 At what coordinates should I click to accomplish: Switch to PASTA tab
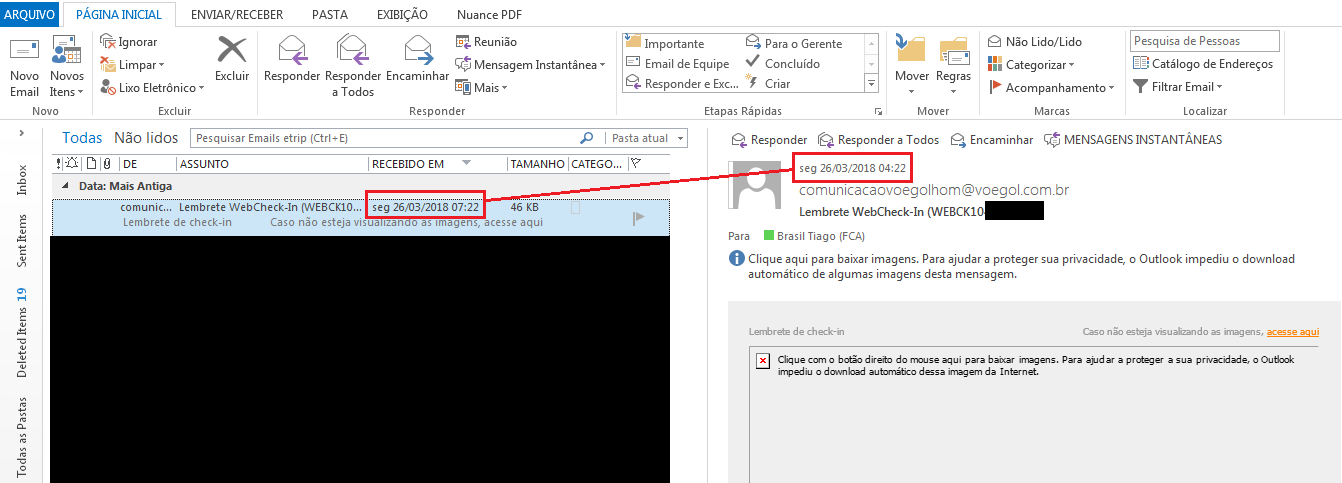tap(330, 14)
